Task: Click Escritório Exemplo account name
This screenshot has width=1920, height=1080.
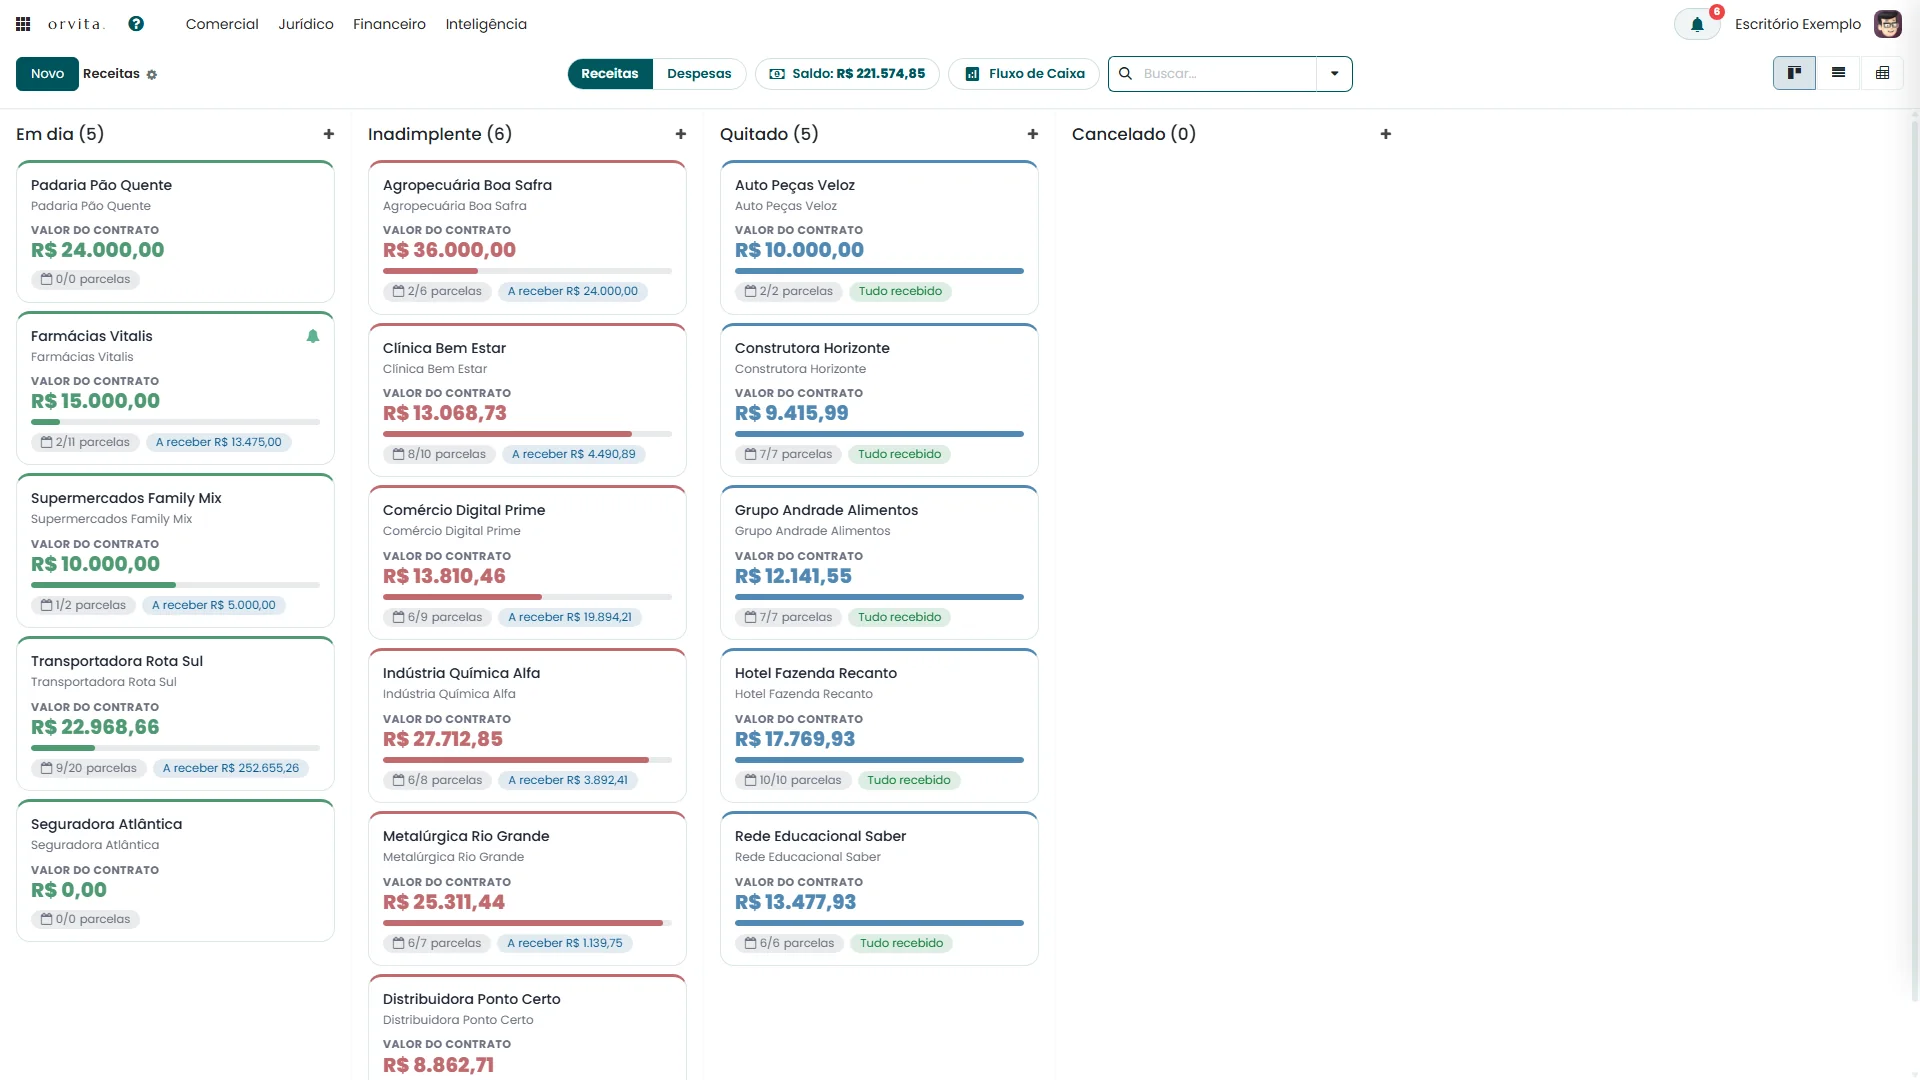Action: pos(1797,24)
